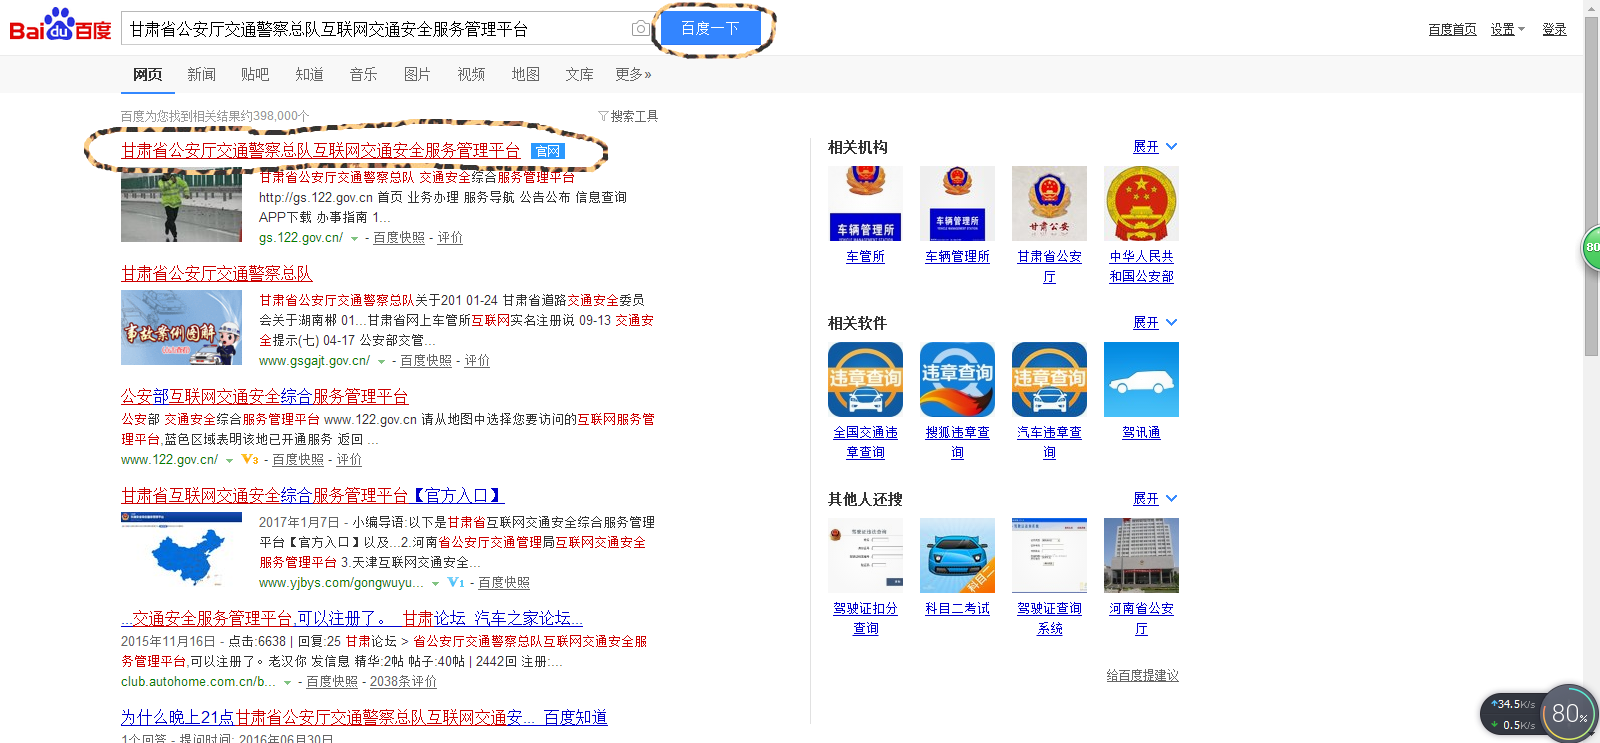Open 甘肃省公安厅 badge icon
Image resolution: width=1600 pixels, height=743 pixels.
point(1049,203)
